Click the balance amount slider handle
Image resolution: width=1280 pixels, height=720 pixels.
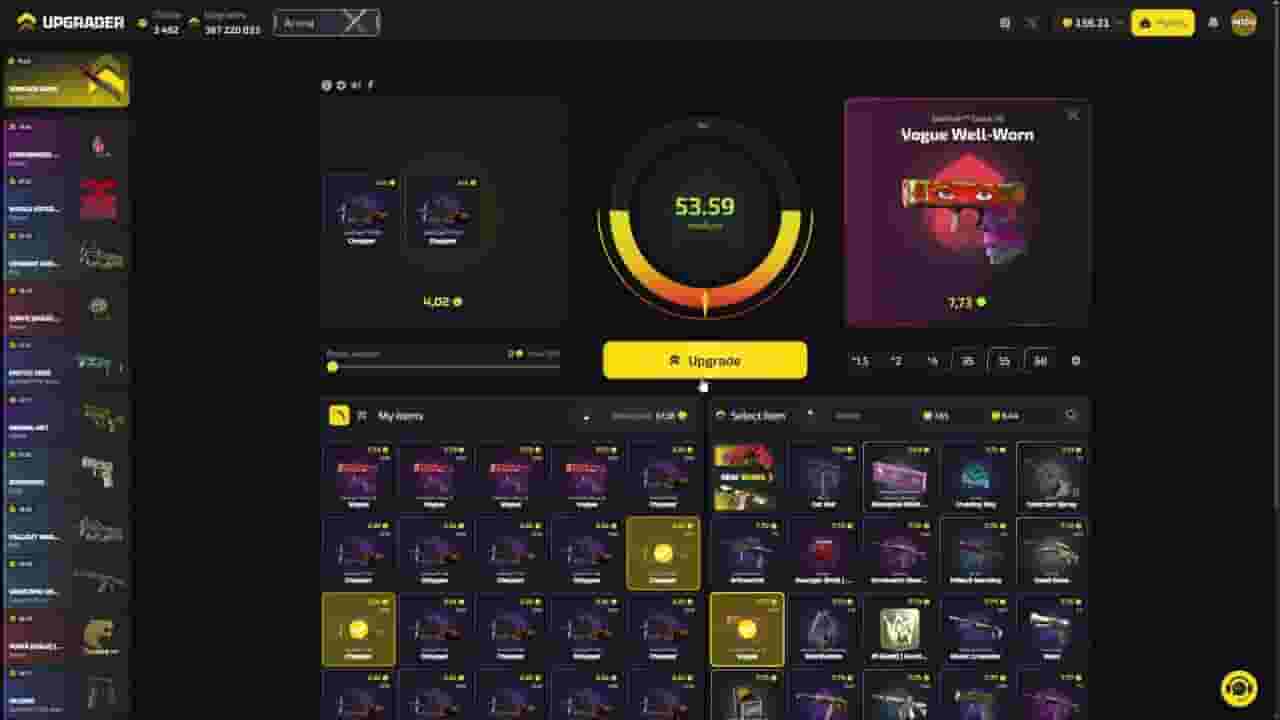(x=332, y=367)
